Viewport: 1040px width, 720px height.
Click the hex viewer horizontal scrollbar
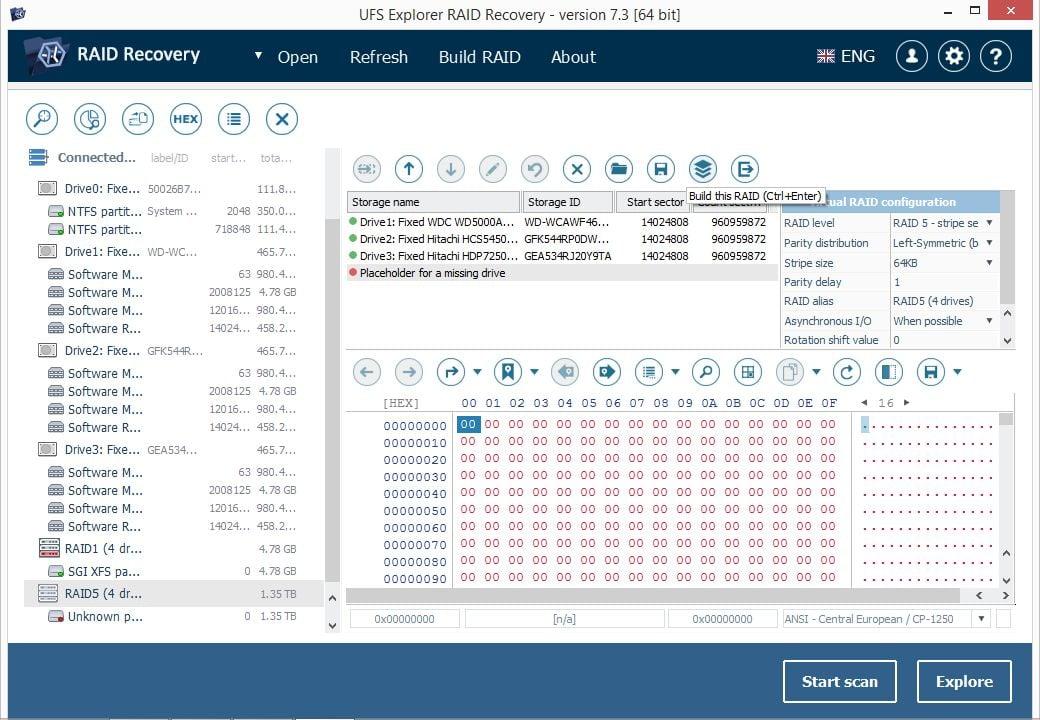(653, 595)
